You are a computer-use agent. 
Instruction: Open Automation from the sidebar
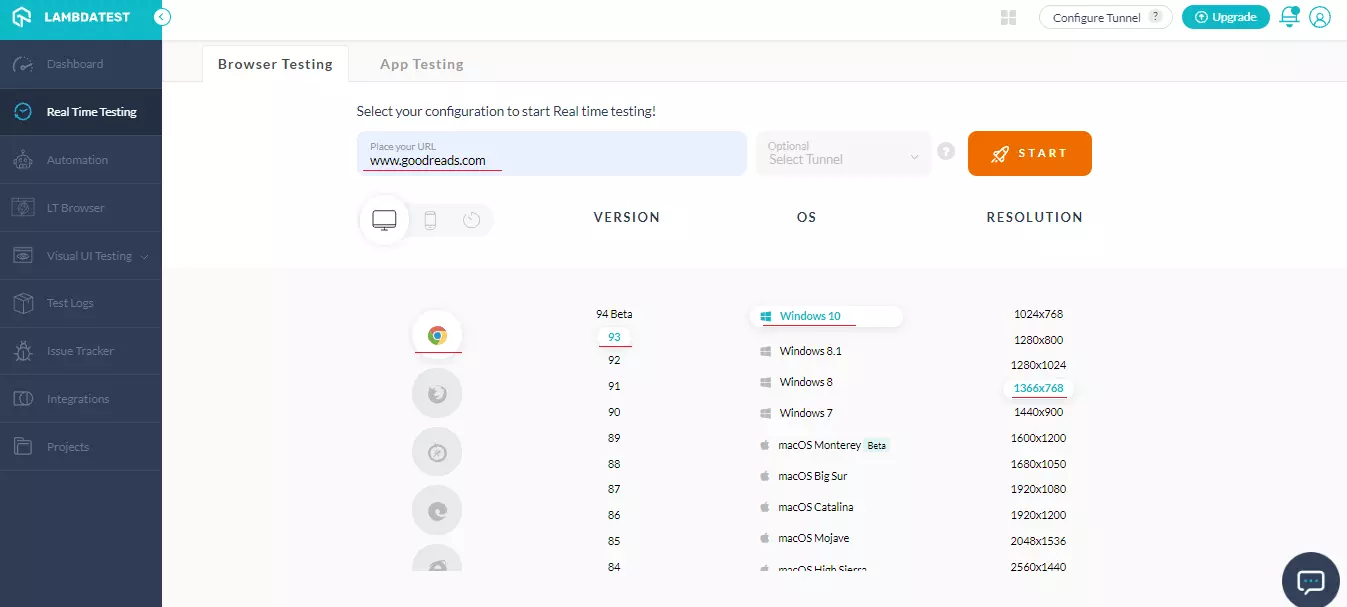(x=77, y=160)
